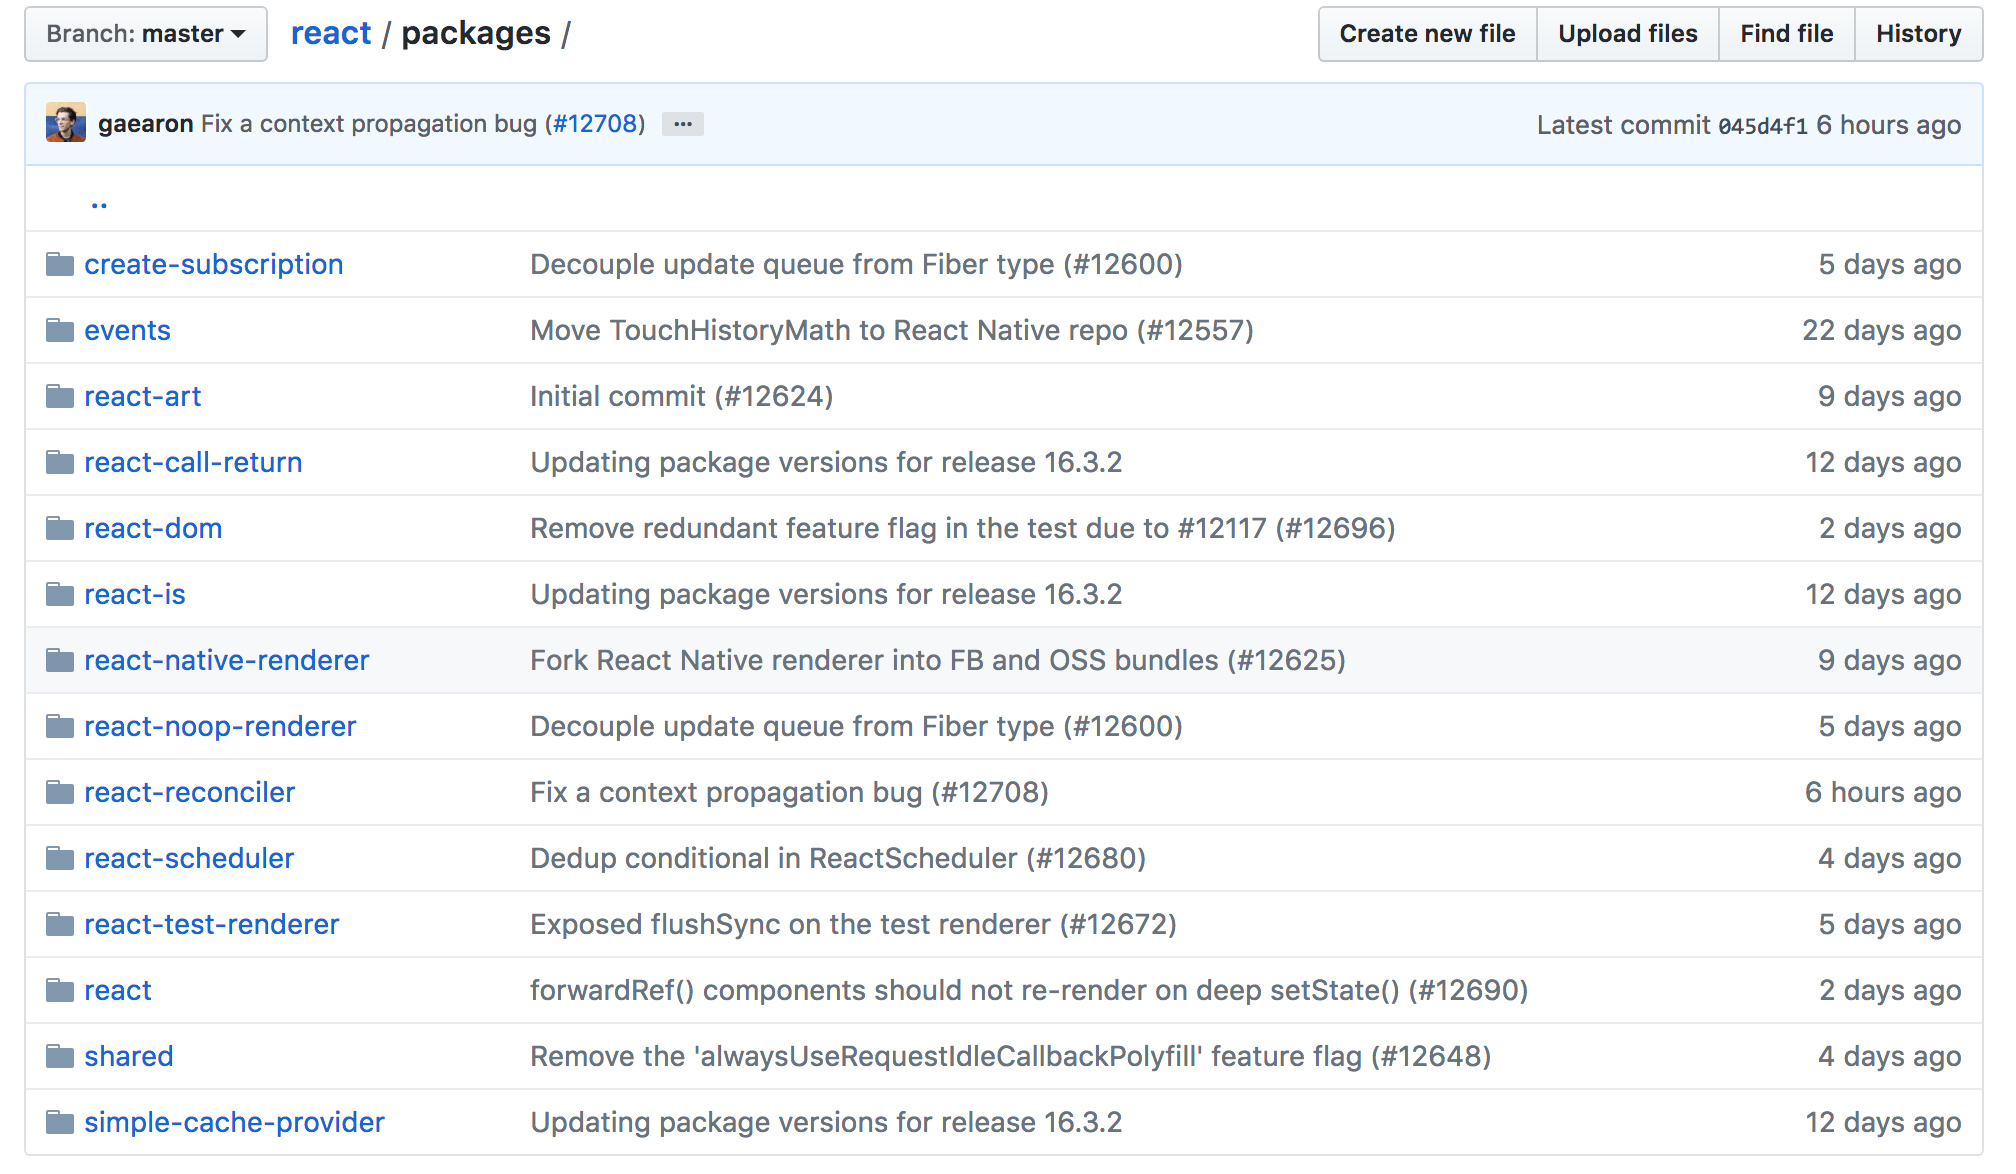
Task: Click the folder icon beside react-scheduler
Action: [x=60, y=859]
